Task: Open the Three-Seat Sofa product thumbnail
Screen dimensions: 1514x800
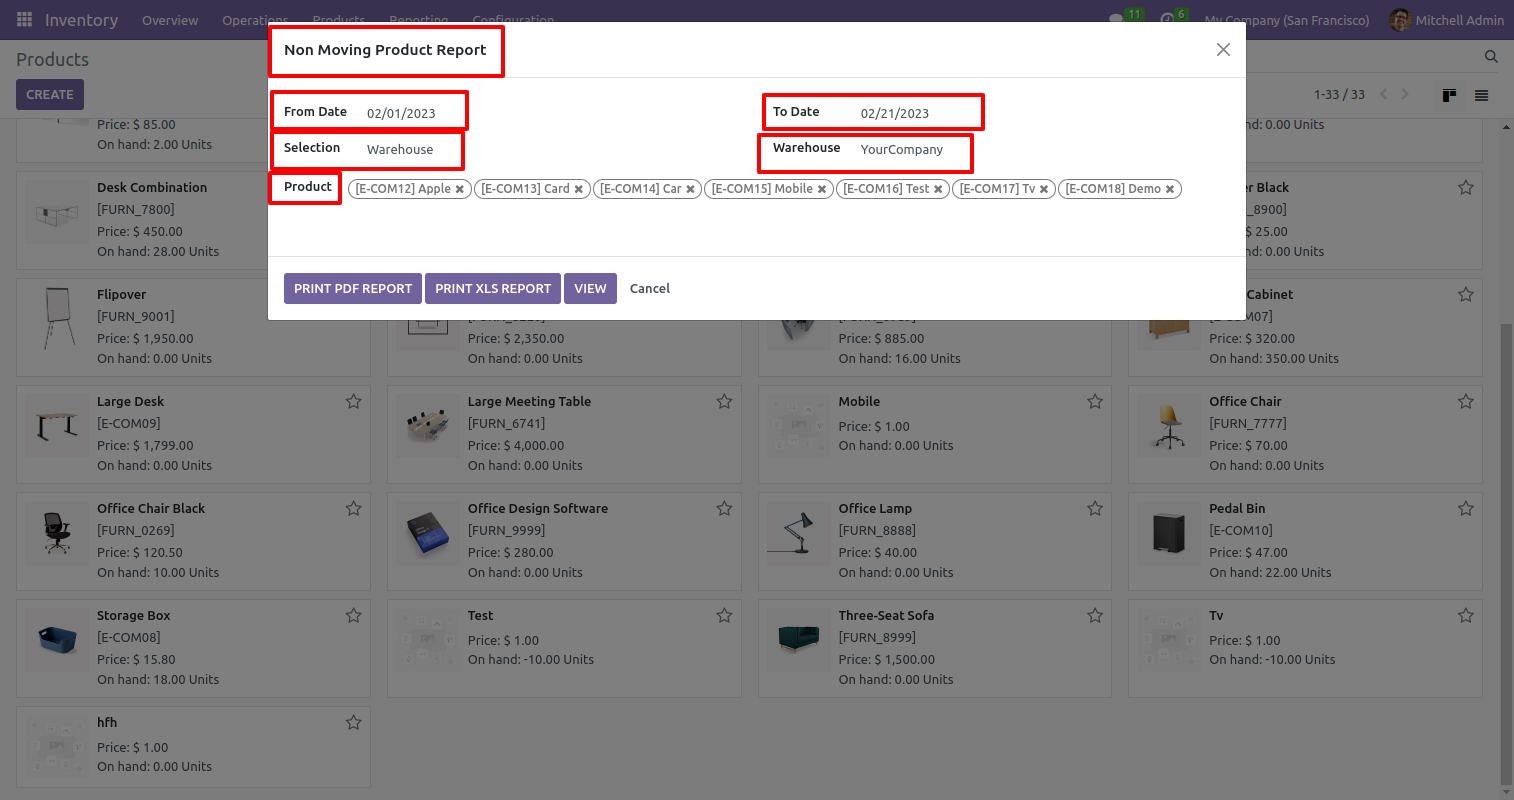Action: [x=798, y=639]
